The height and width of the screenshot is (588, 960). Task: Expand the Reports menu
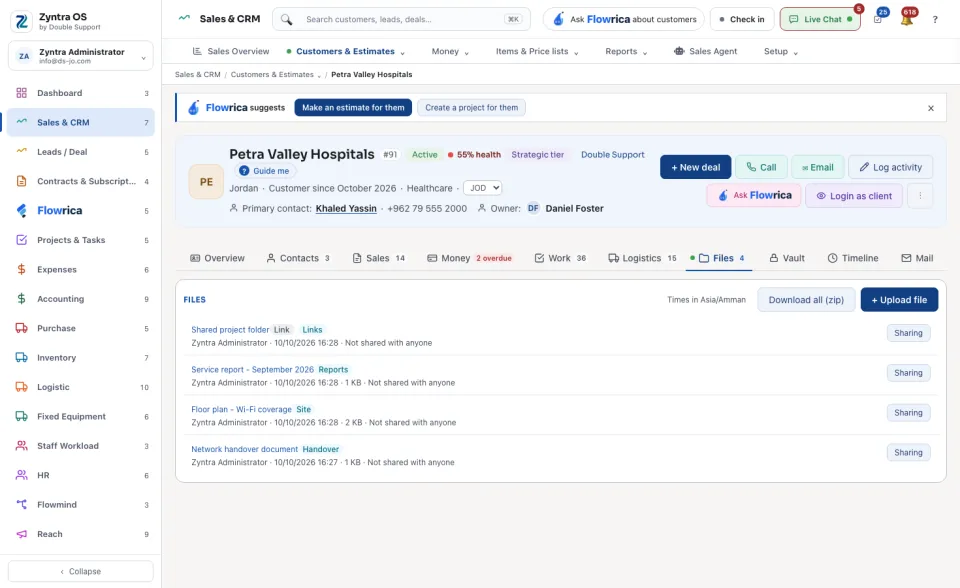click(x=626, y=51)
